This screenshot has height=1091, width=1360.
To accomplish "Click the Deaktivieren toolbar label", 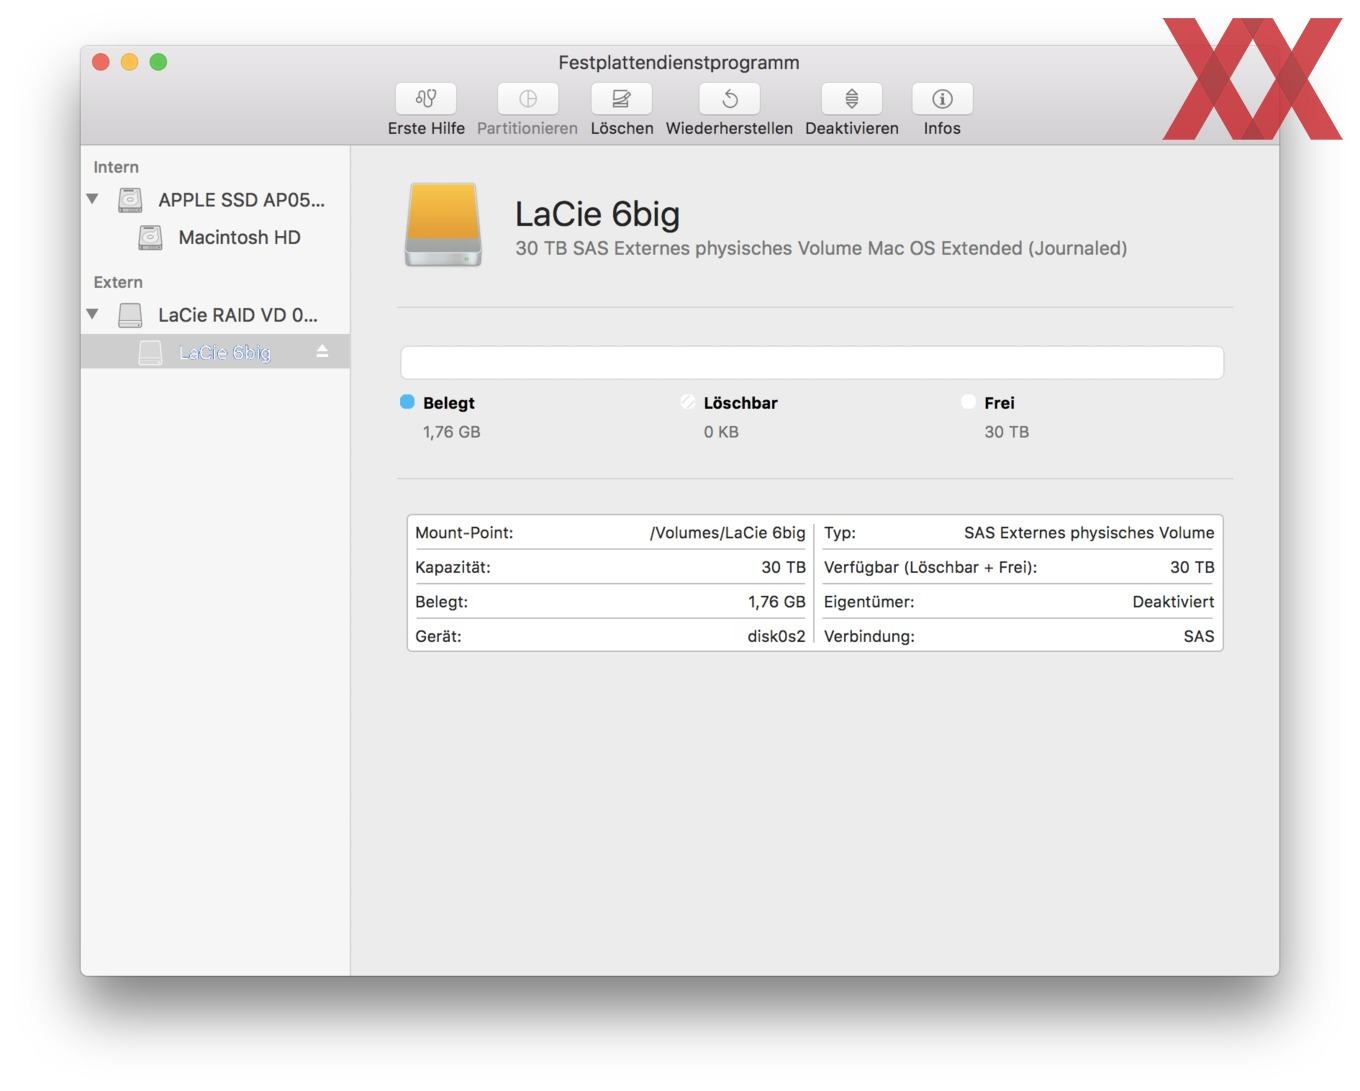I will (852, 128).
